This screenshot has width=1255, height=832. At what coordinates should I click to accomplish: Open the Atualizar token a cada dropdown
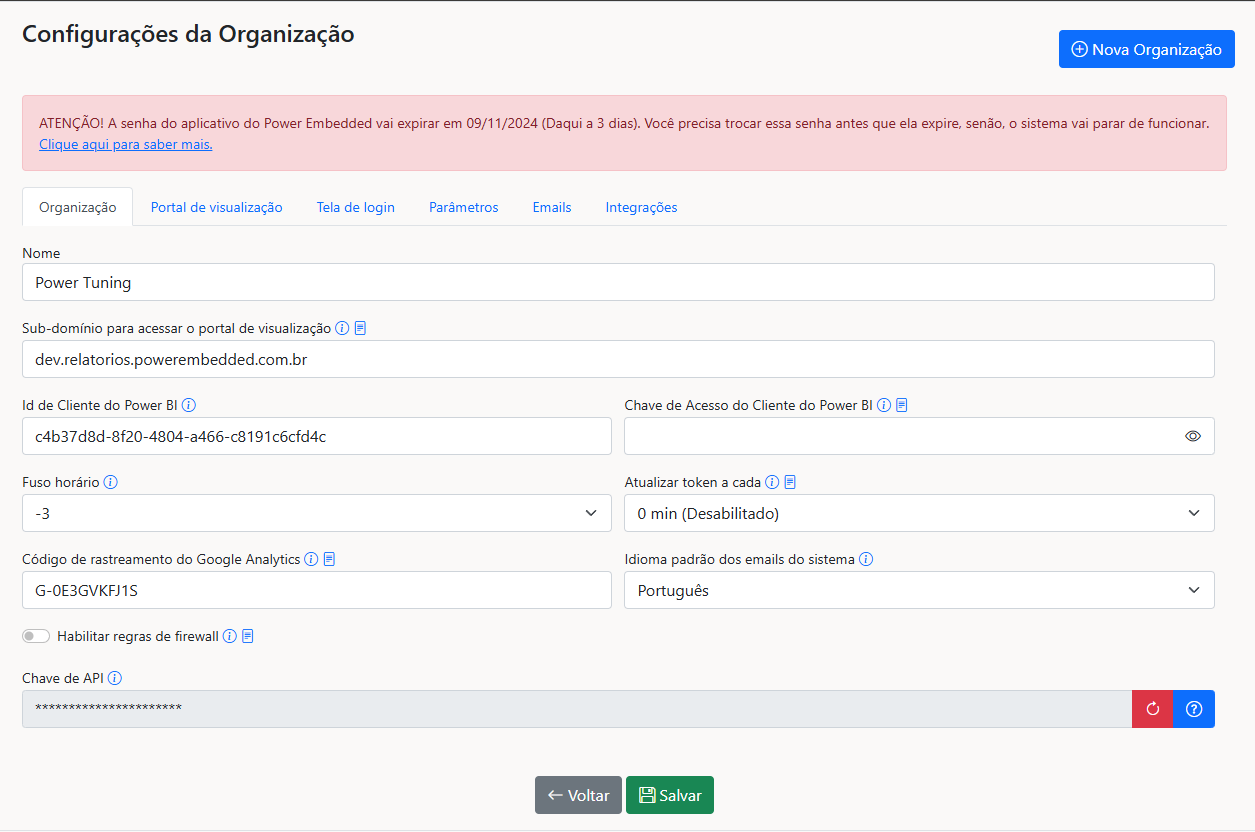(919, 513)
